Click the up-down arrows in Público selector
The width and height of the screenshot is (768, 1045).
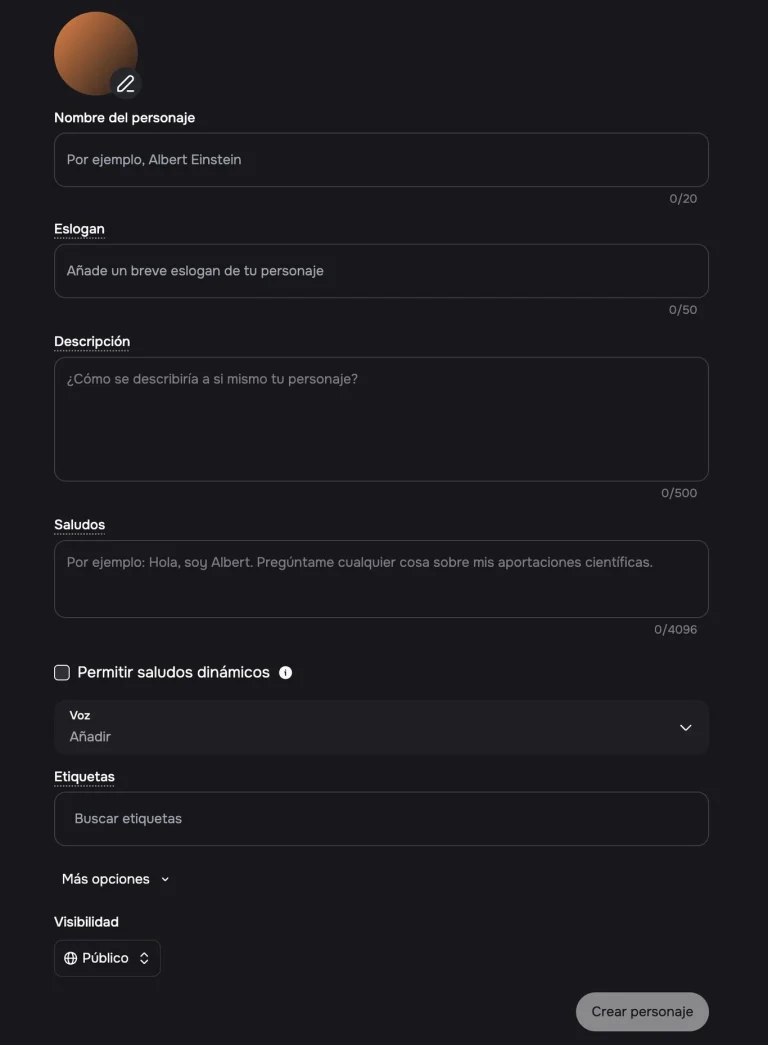pyautogui.click(x=144, y=958)
